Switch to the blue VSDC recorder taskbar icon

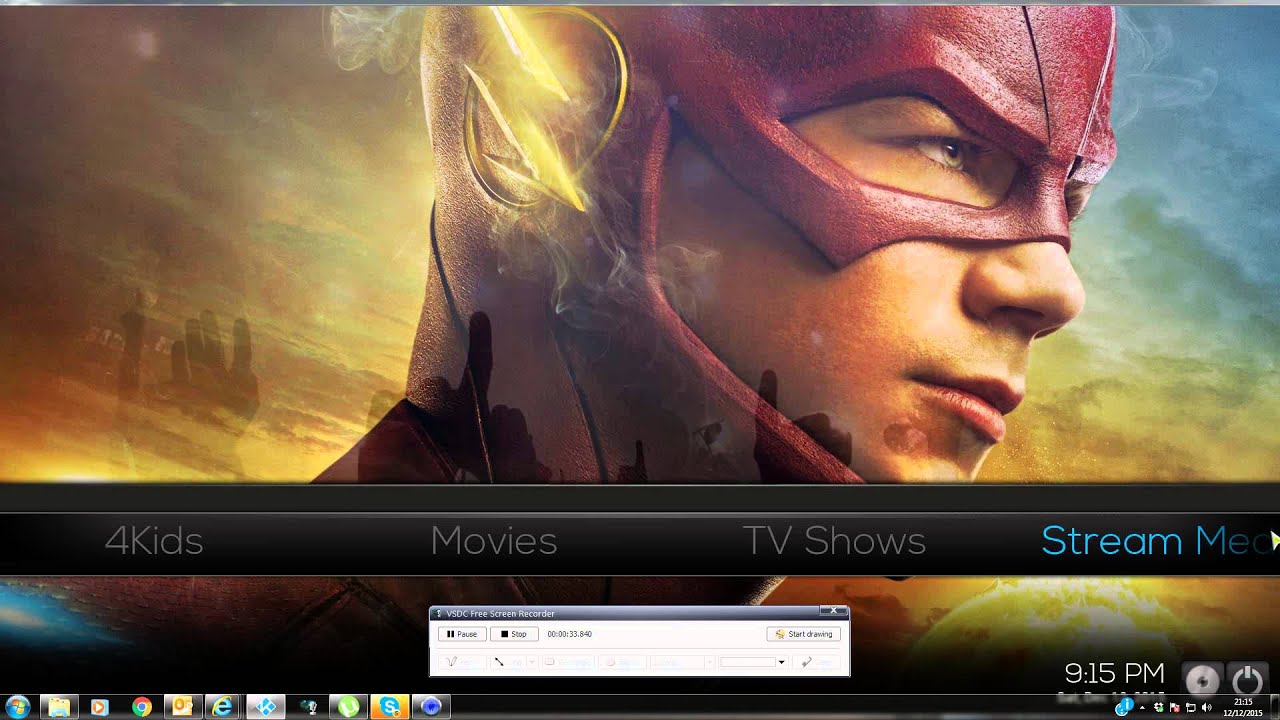pyautogui.click(x=431, y=707)
